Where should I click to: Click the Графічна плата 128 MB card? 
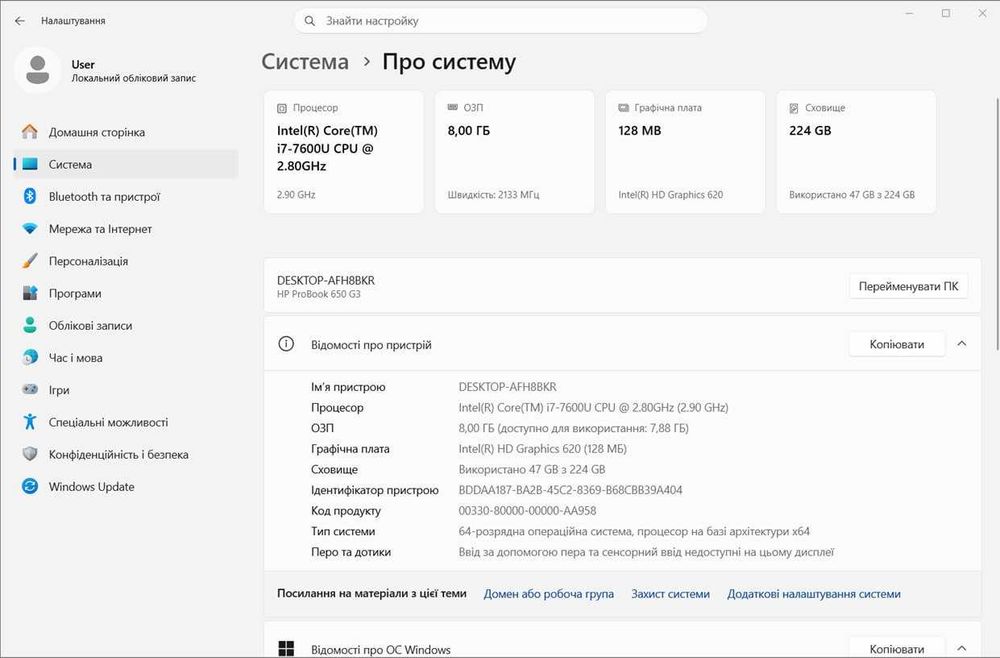pos(685,152)
